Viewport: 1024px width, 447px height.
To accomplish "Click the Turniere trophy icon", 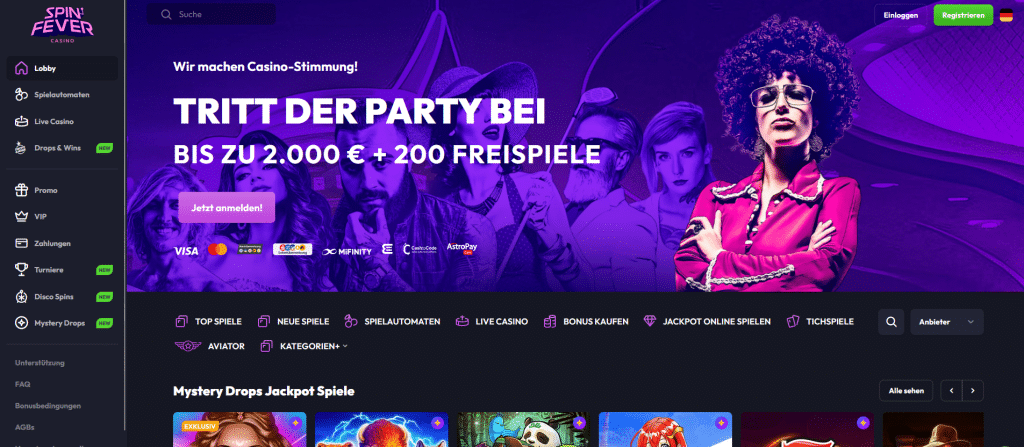I will coord(22,269).
